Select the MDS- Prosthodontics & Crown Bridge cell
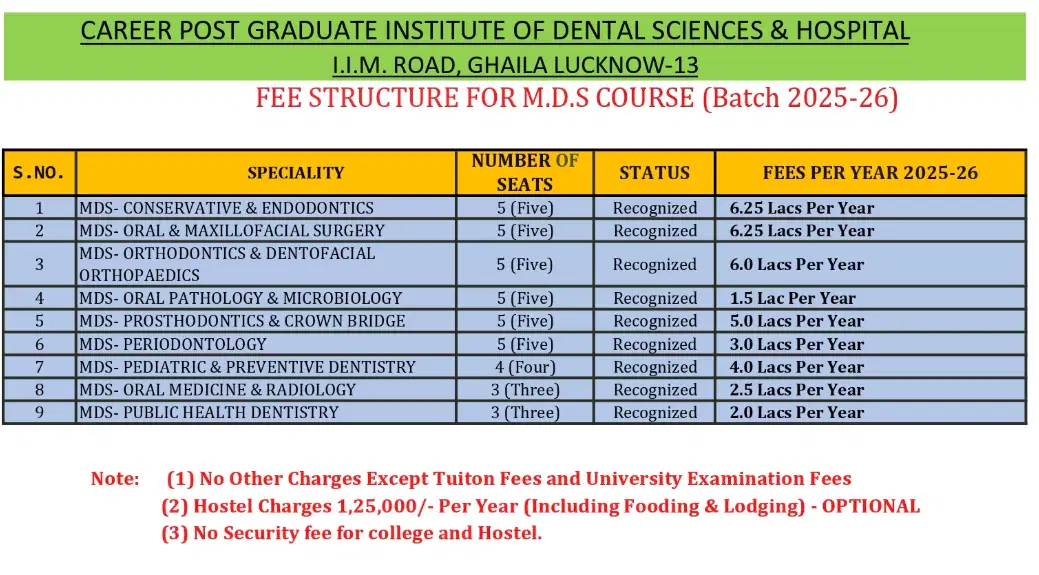This screenshot has height=575, width=1039. tap(243, 321)
